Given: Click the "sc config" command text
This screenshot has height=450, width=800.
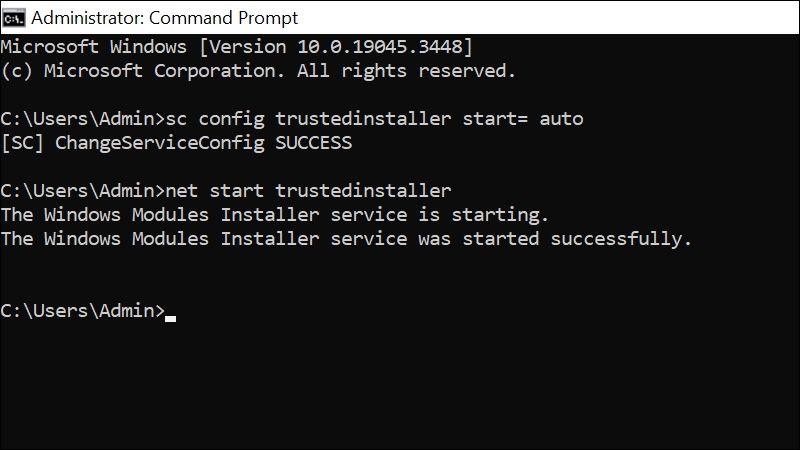Looking at the screenshot, I should click(x=215, y=119).
